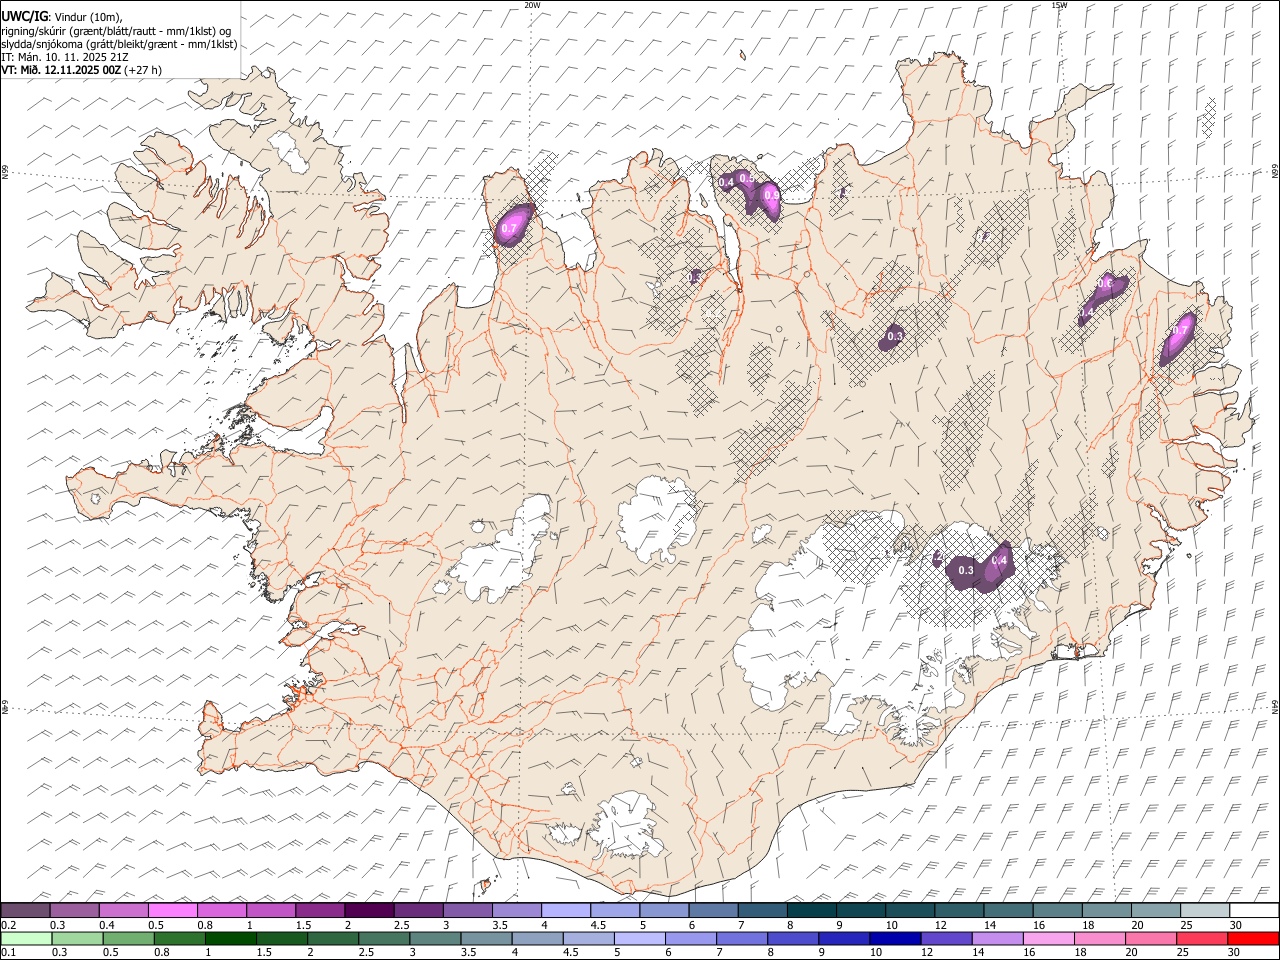The width and height of the screenshot is (1280, 960).
Task: Select the 0.8 green swatch in bottom legend row
Action: pos(180,938)
